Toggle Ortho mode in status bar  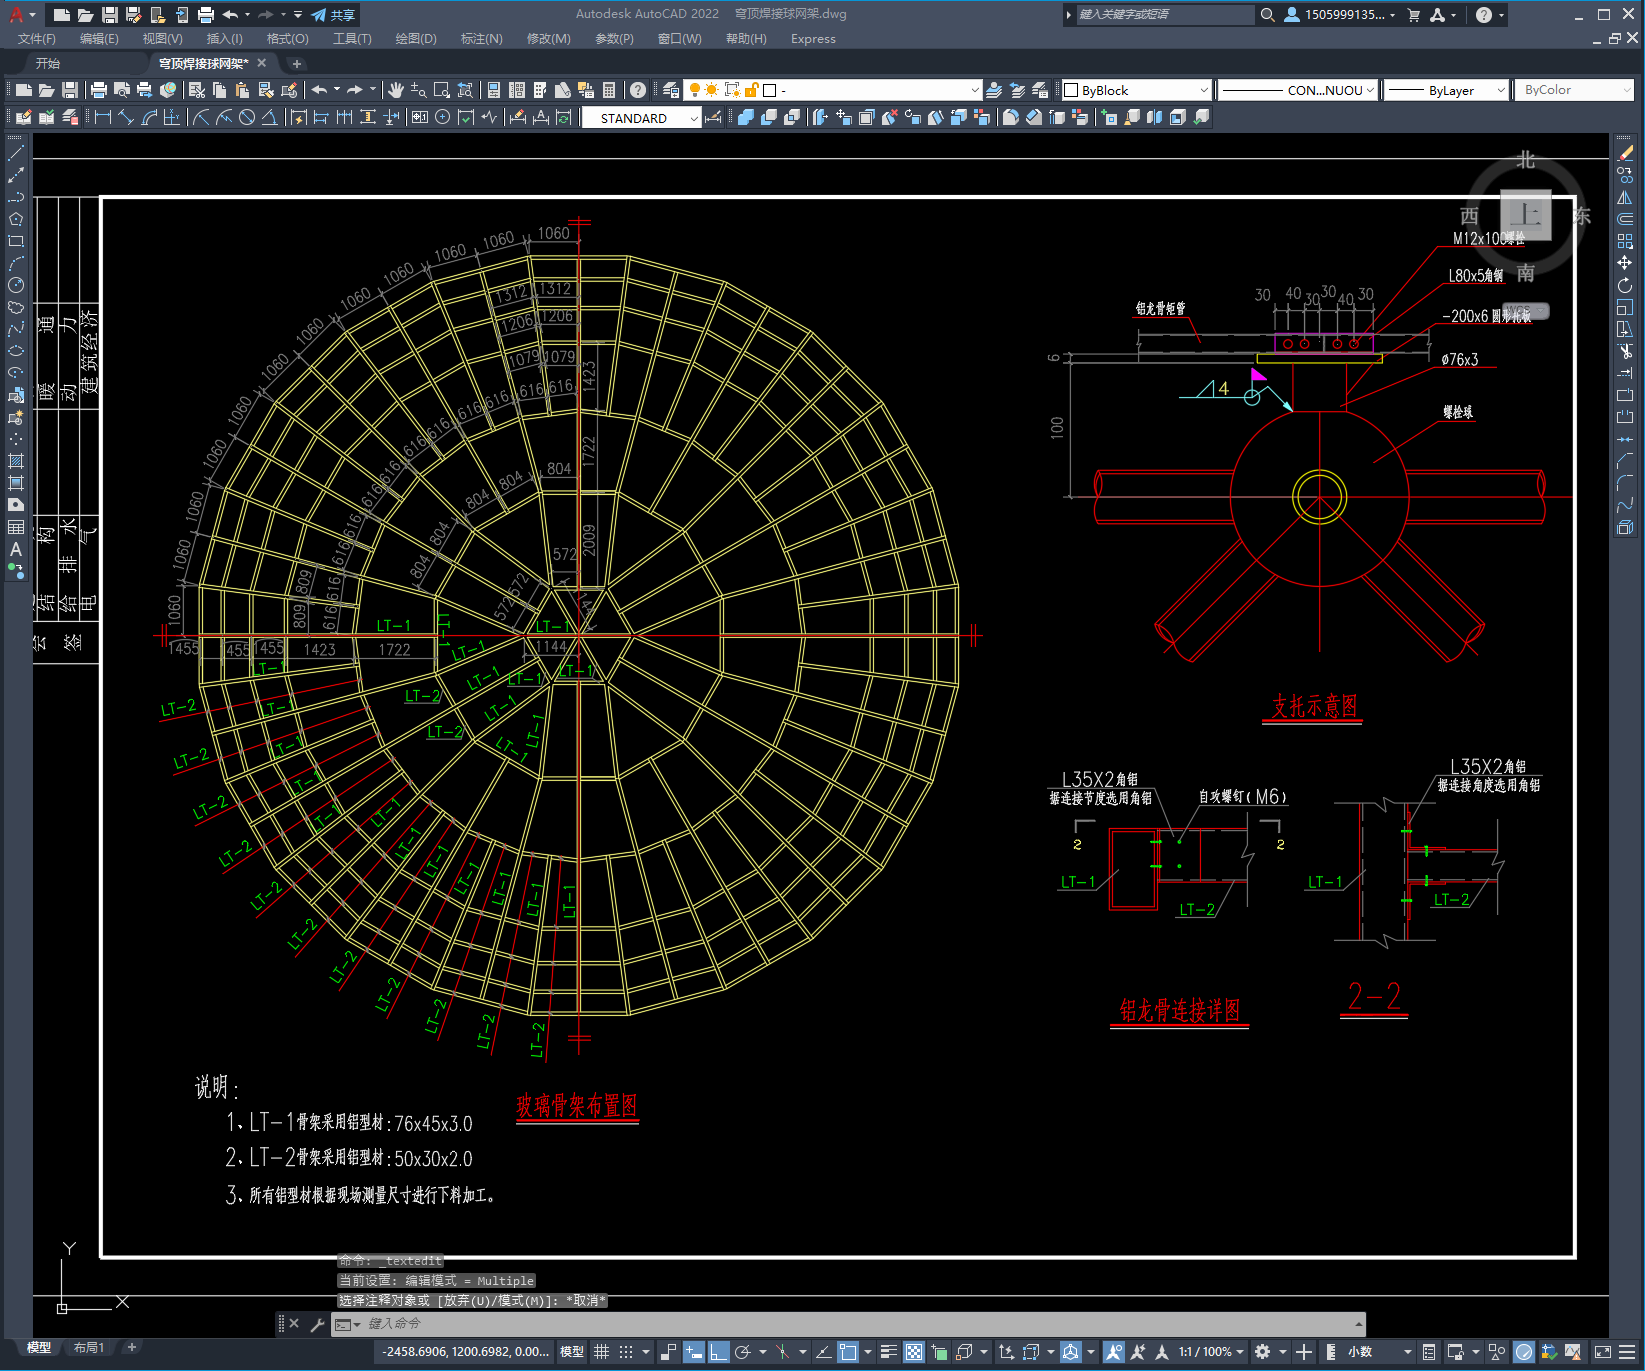coord(719,1352)
